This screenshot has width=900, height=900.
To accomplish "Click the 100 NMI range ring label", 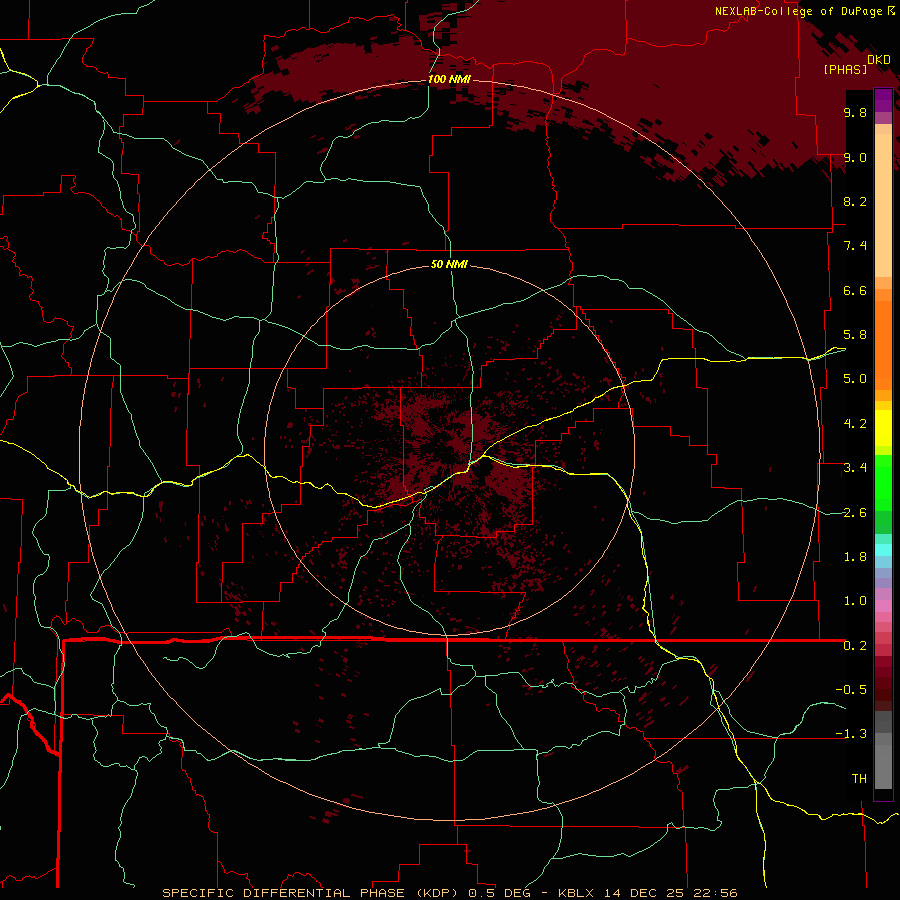I will click(x=449, y=79).
